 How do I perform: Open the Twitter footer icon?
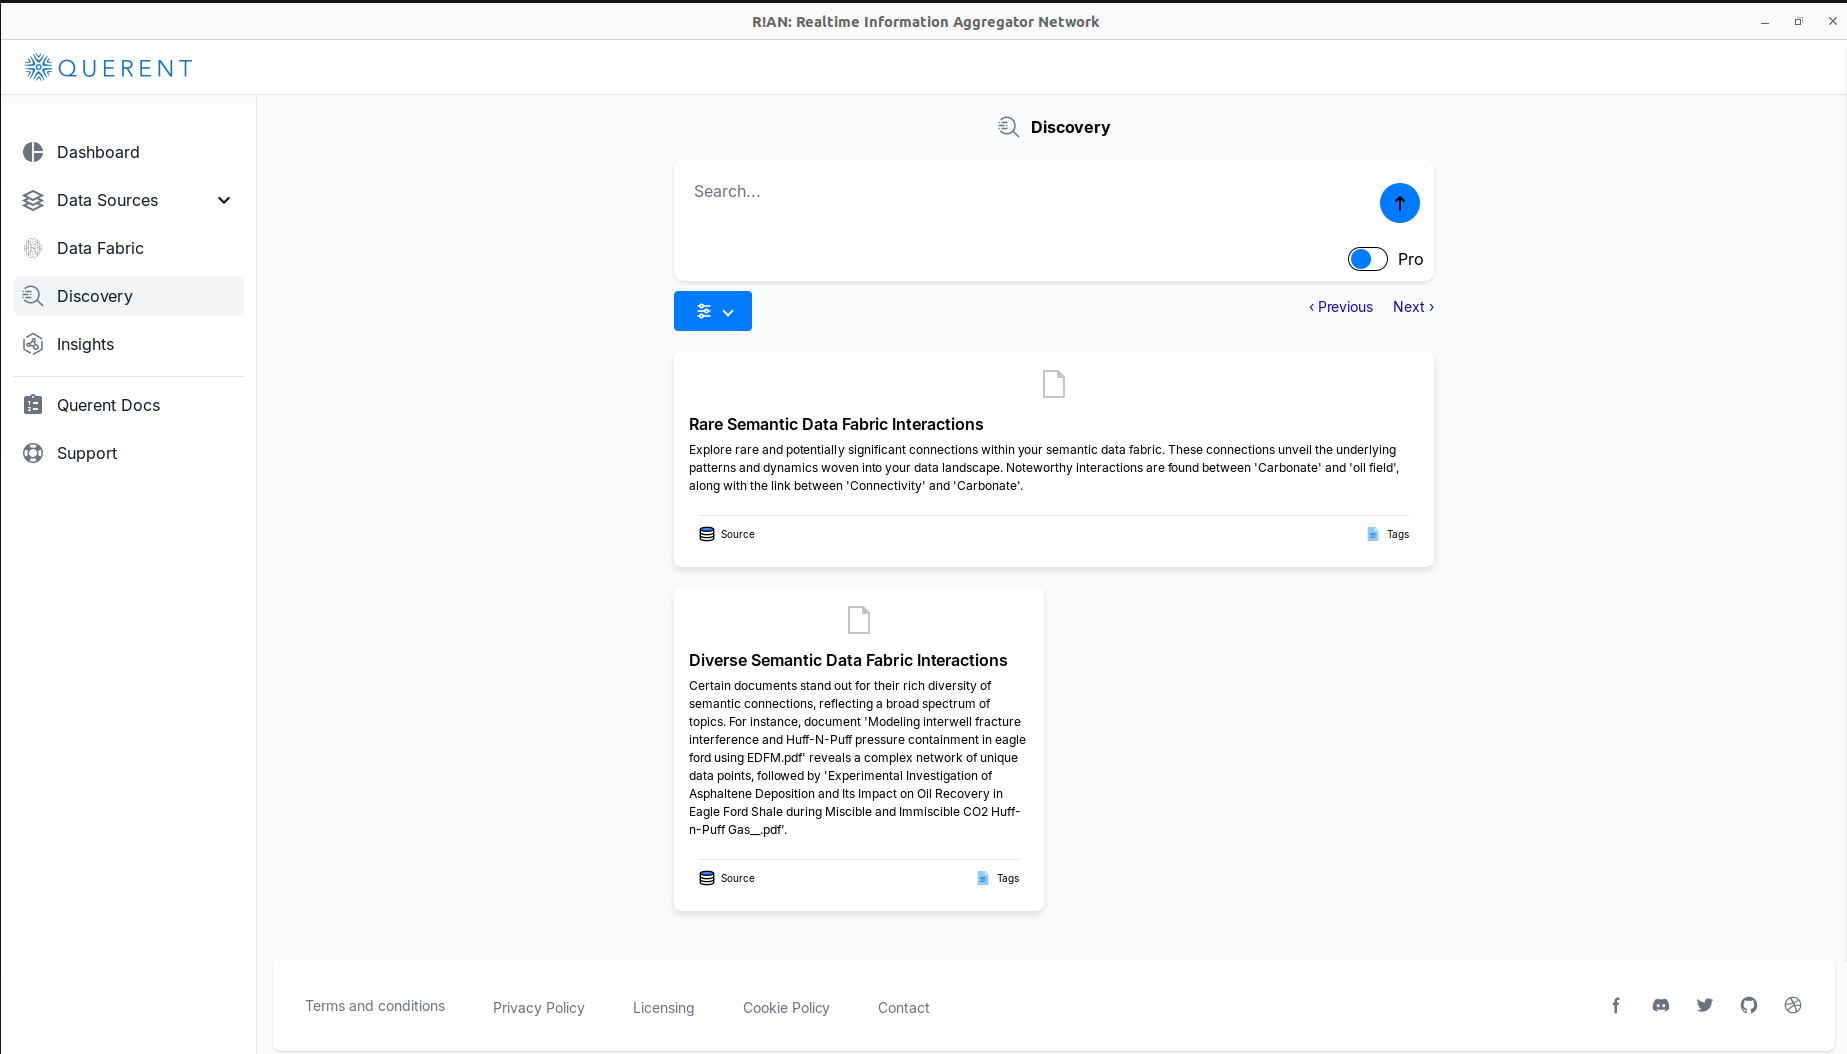pos(1705,1005)
